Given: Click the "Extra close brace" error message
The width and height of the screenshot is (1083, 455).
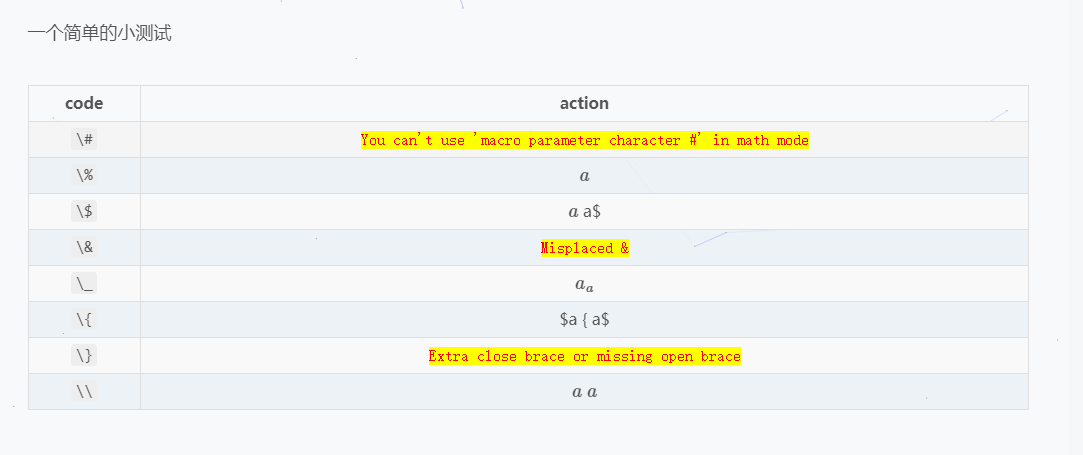Looking at the screenshot, I should click(x=584, y=356).
